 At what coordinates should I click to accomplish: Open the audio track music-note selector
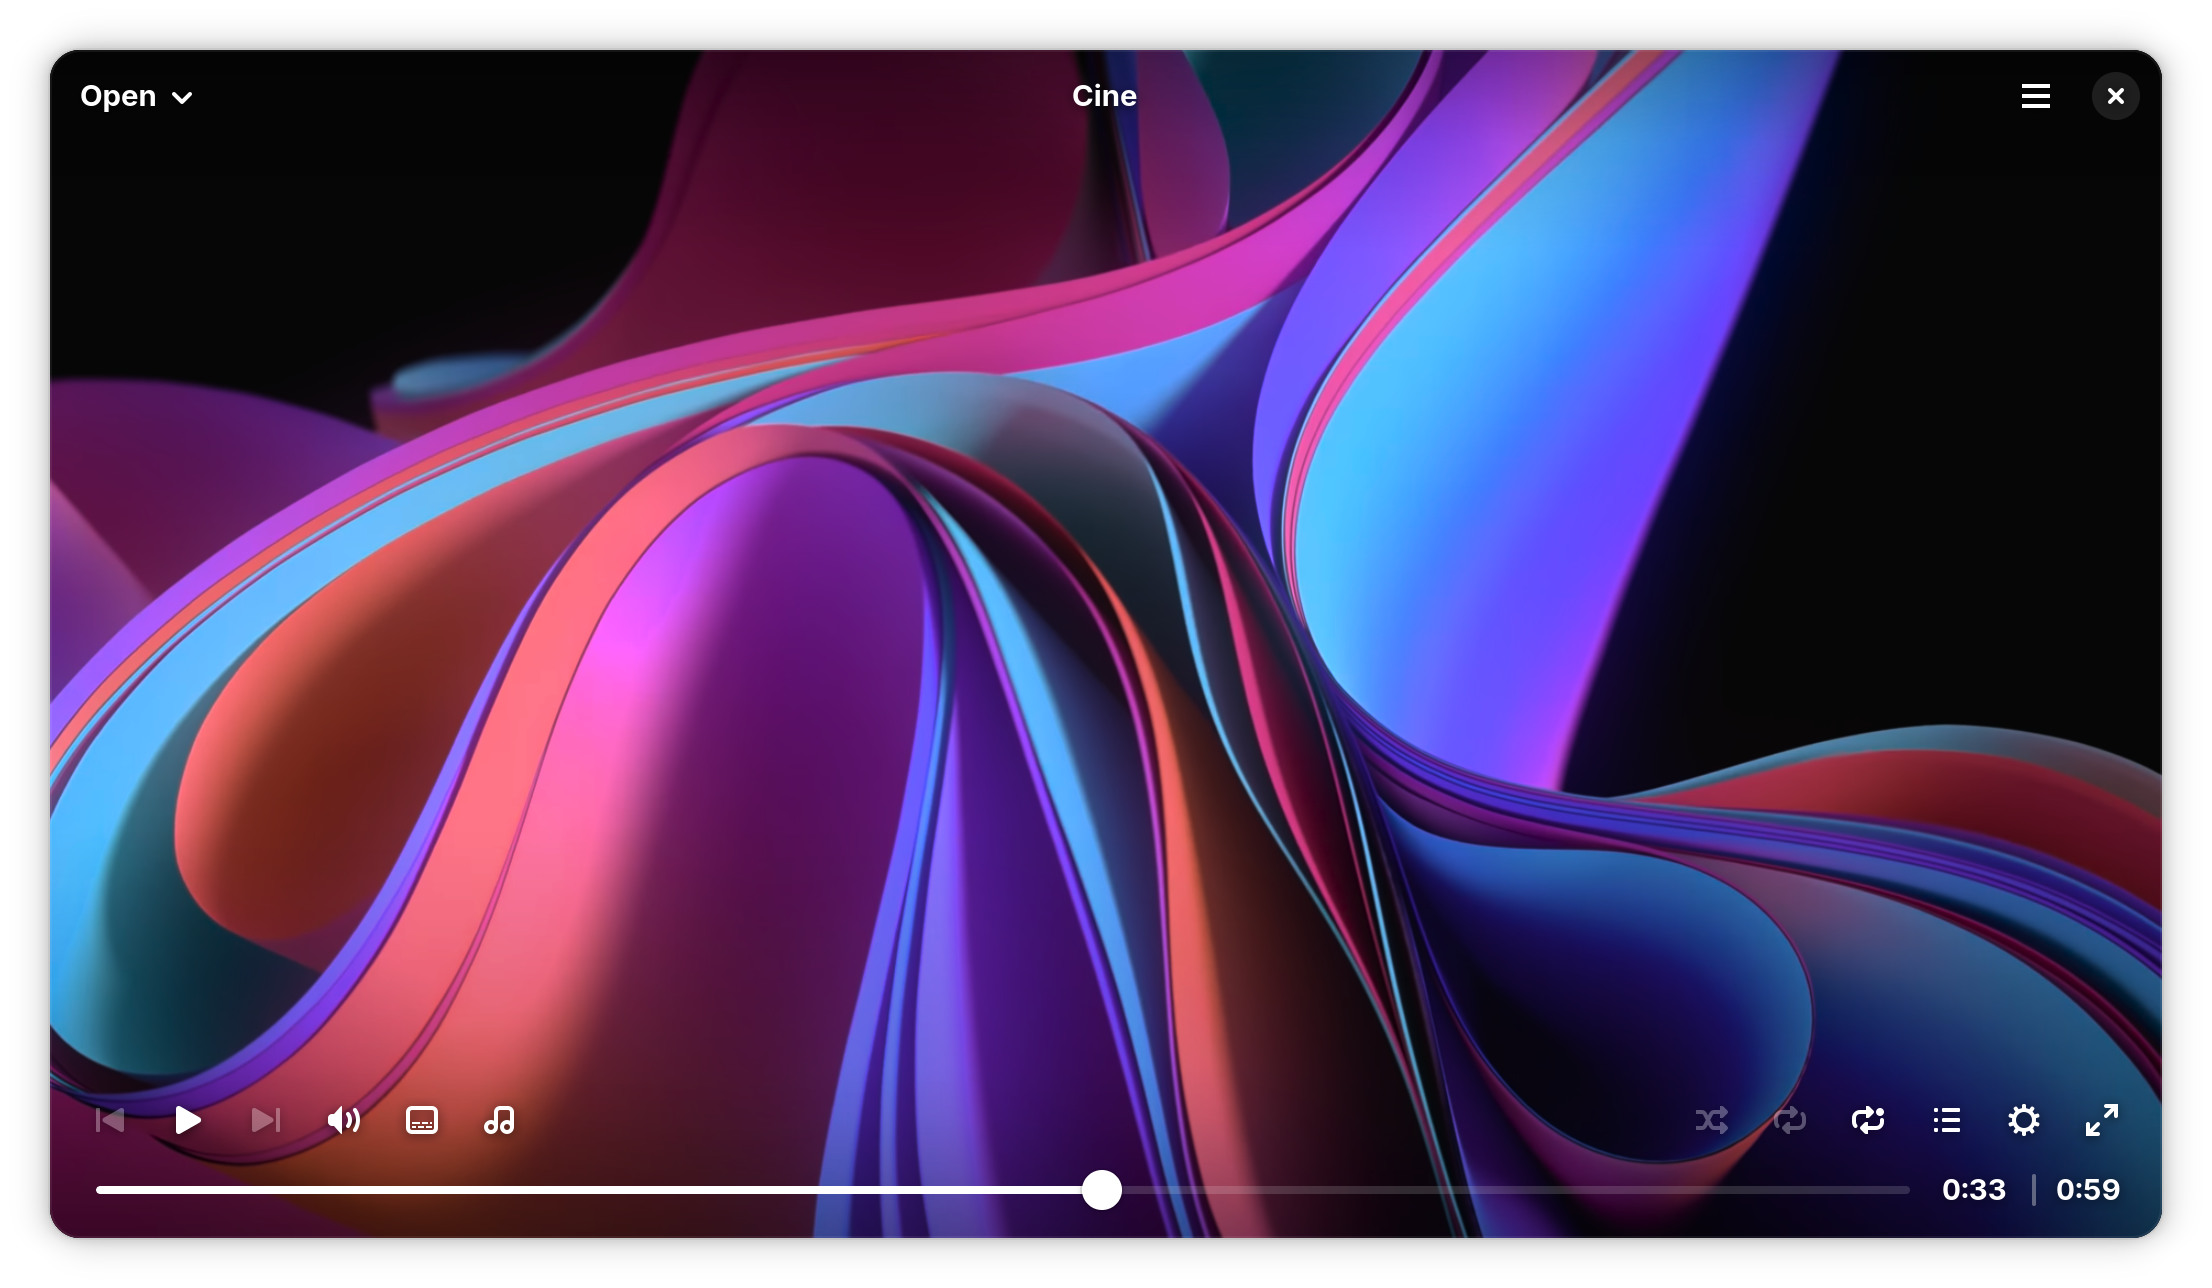tap(499, 1120)
